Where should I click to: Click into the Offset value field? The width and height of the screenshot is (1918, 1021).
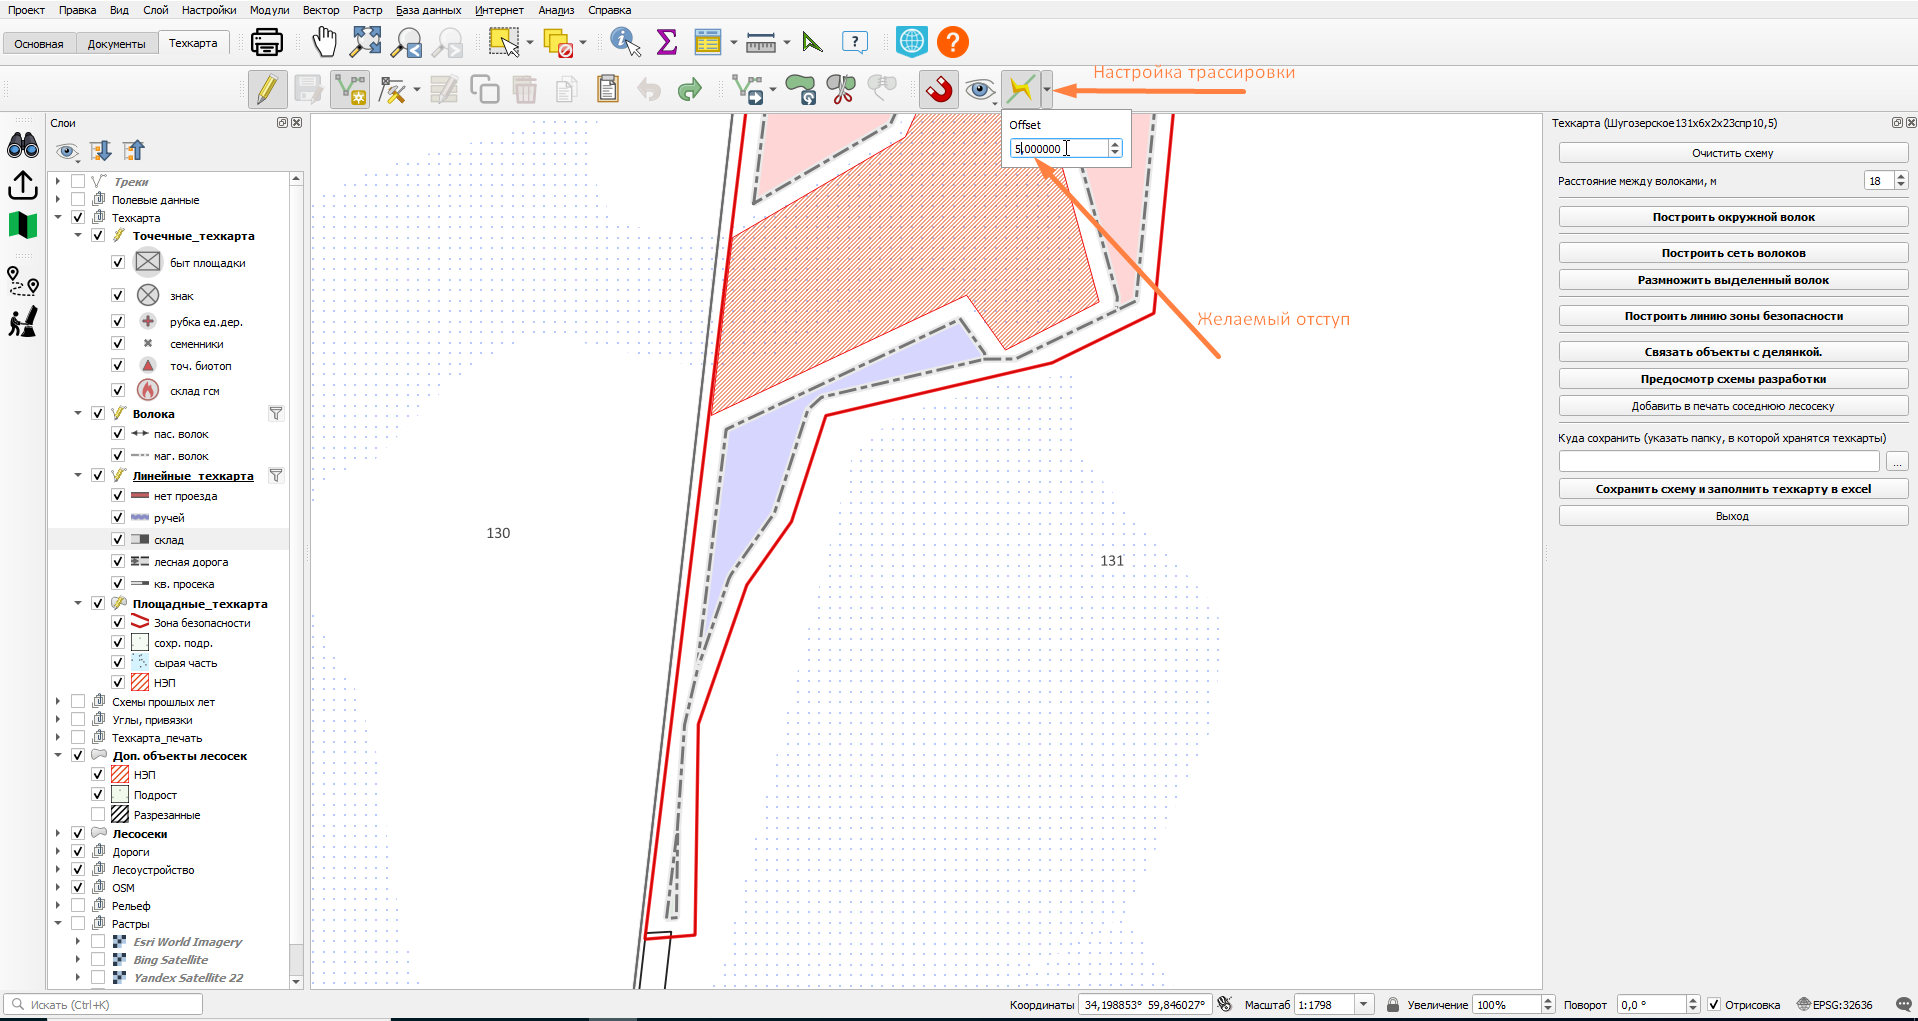tap(1059, 149)
